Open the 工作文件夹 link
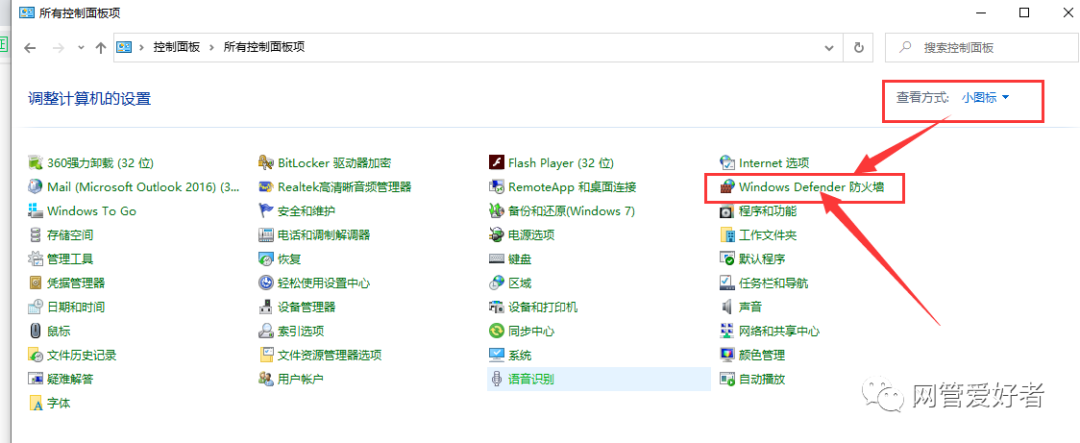The height and width of the screenshot is (443, 1080). [x=768, y=235]
